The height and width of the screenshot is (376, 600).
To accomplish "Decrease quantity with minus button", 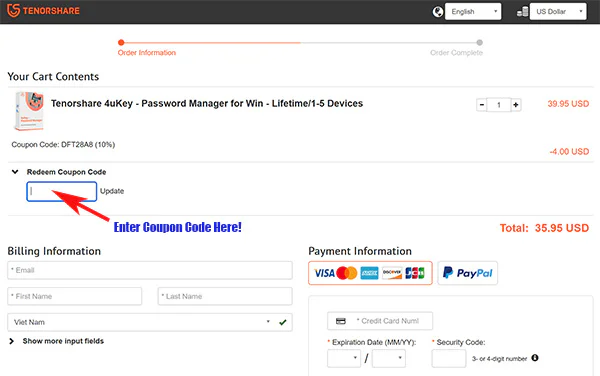I will tap(482, 105).
